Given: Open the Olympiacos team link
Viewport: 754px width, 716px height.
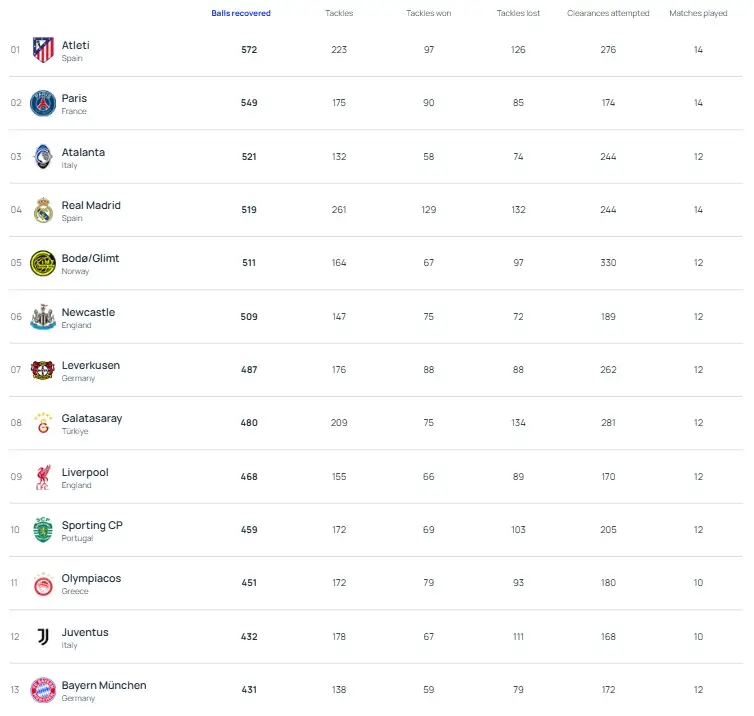Looking at the screenshot, I should pyautogui.click(x=91, y=578).
